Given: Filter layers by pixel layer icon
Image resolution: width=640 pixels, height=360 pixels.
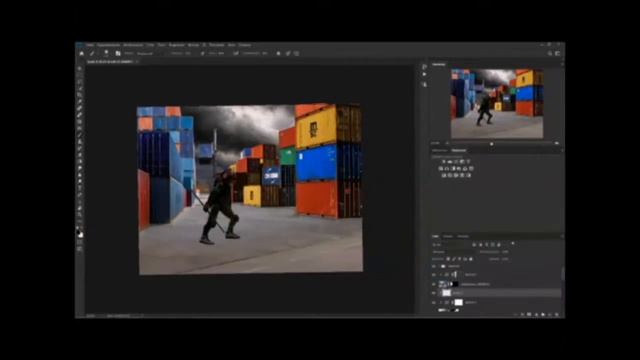Looking at the screenshot, I should pyautogui.click(x=474, y=244).
